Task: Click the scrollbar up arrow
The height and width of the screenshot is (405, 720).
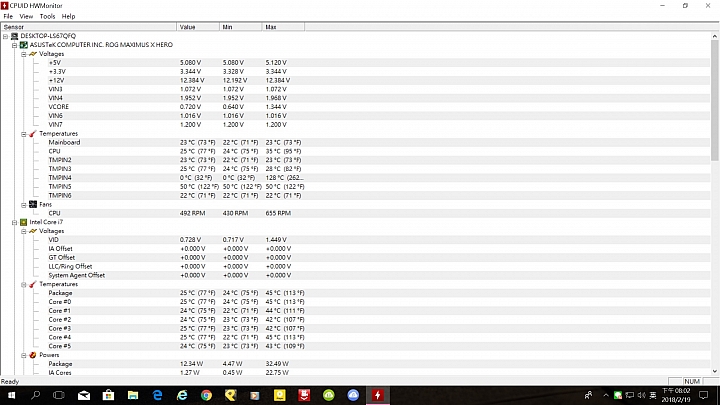Action: tap(714, 36)
